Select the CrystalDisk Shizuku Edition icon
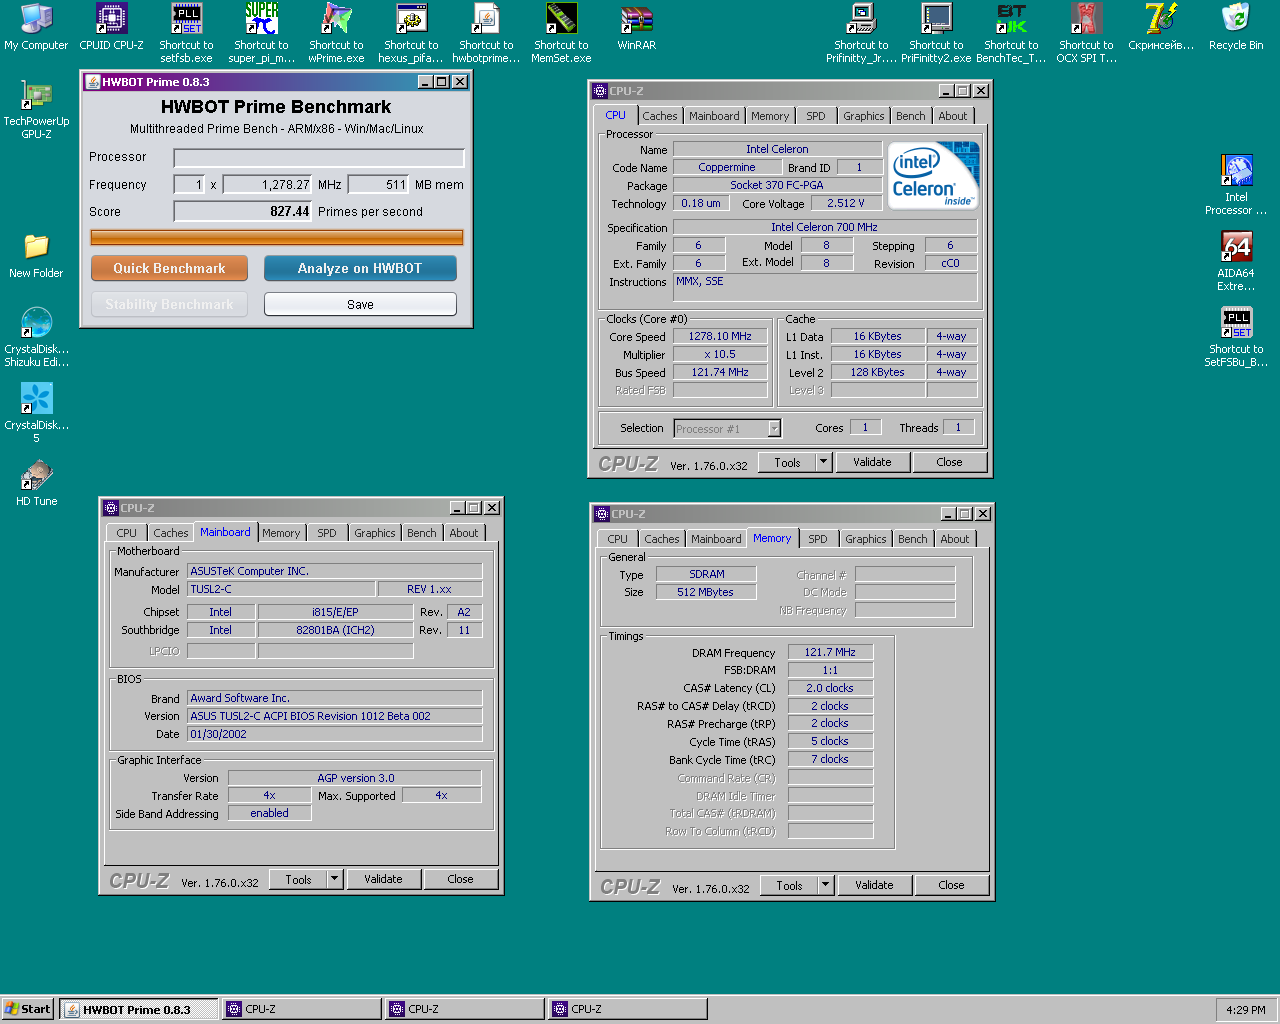The height and width of the screenshot is (1024, 1280). coord(36,337)
